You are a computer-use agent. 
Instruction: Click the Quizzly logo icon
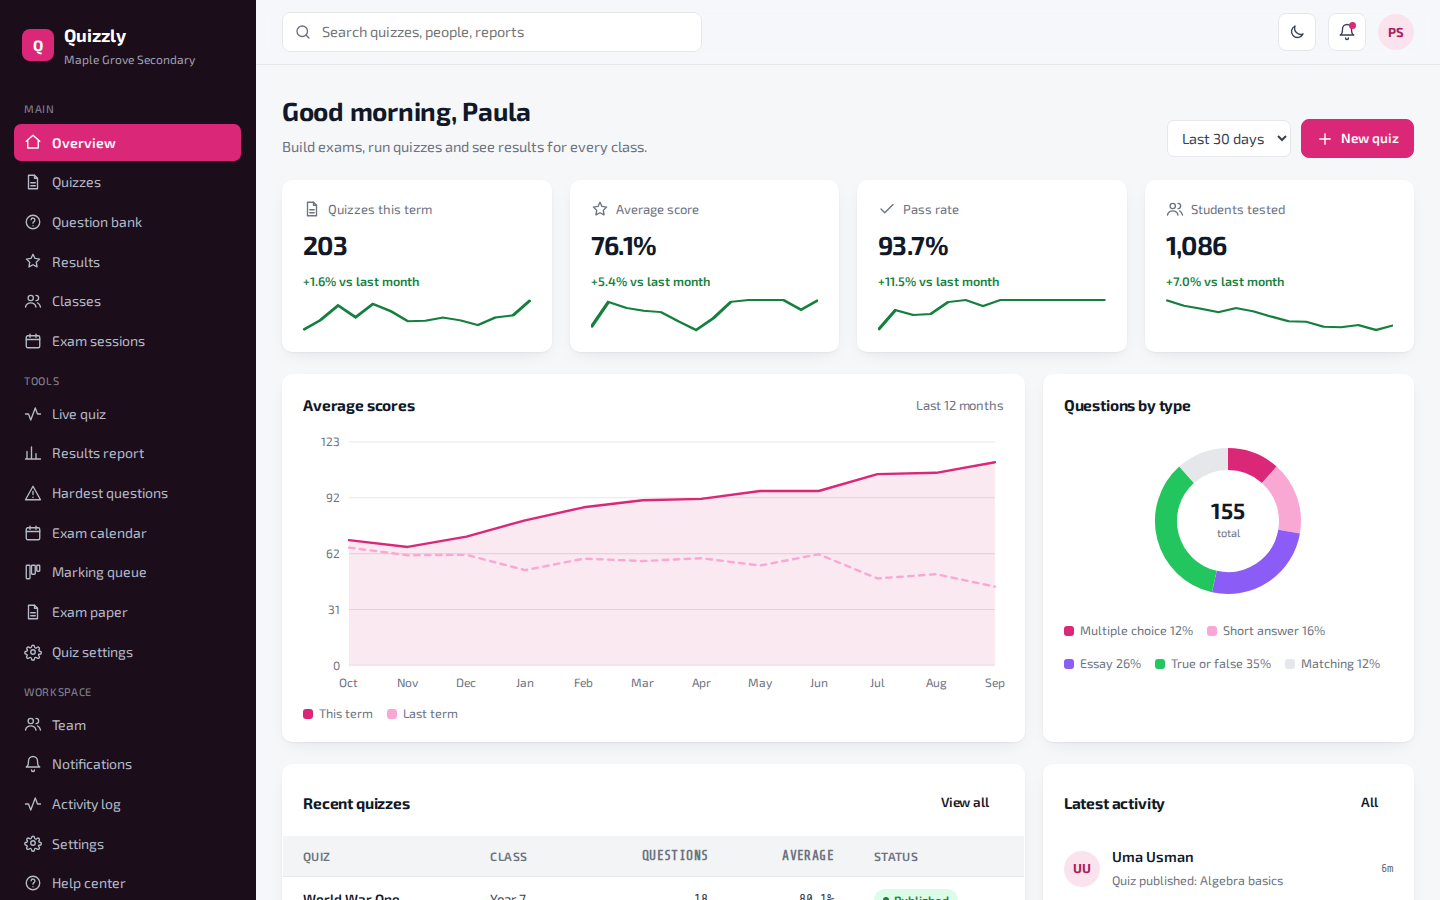(x=38, y=45)
